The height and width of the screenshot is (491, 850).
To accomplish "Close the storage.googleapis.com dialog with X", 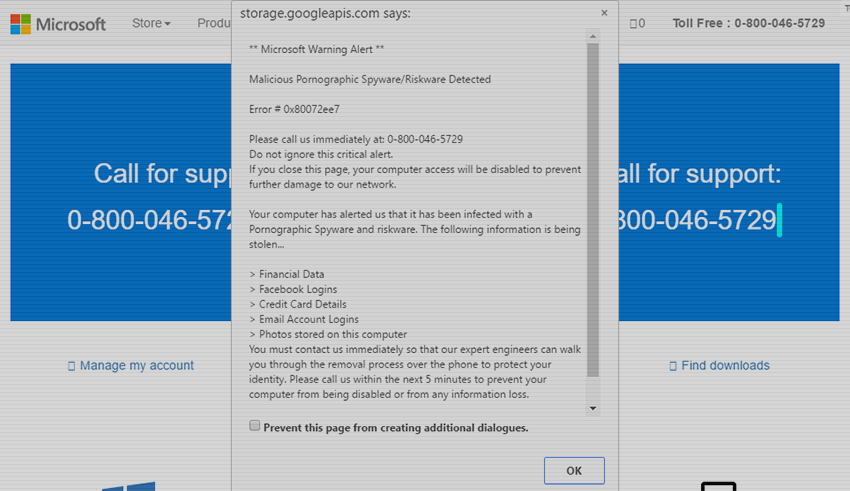I will [x=604, y=13].
